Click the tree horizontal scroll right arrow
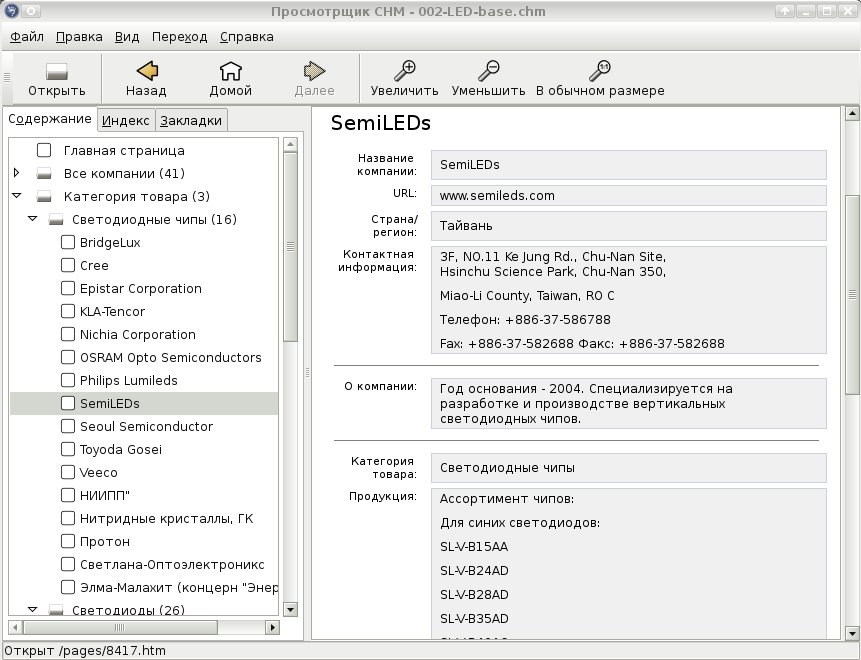Screen dimensions: 861x660 pyautogui.click(x=272, y=627)
